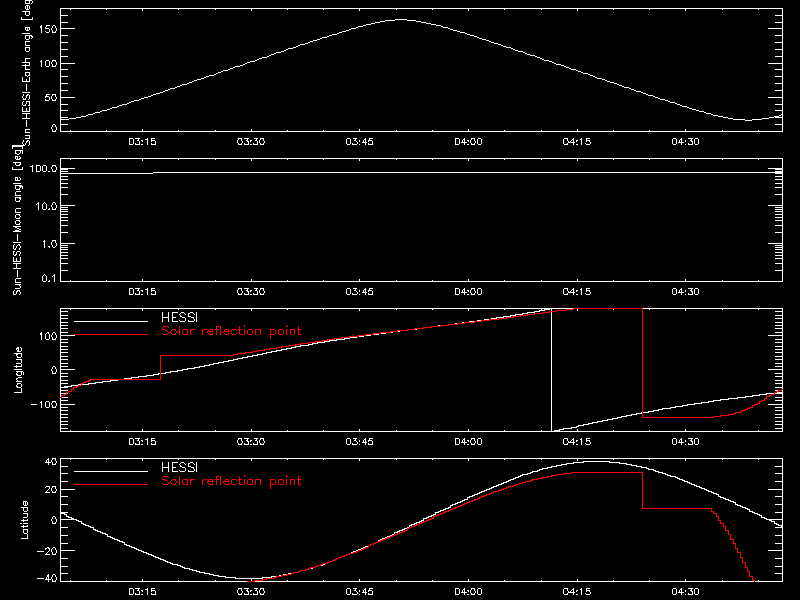The image size is (800, 600).
Task: Click the red legend line in Longitude plot
Action: (111, 335)
